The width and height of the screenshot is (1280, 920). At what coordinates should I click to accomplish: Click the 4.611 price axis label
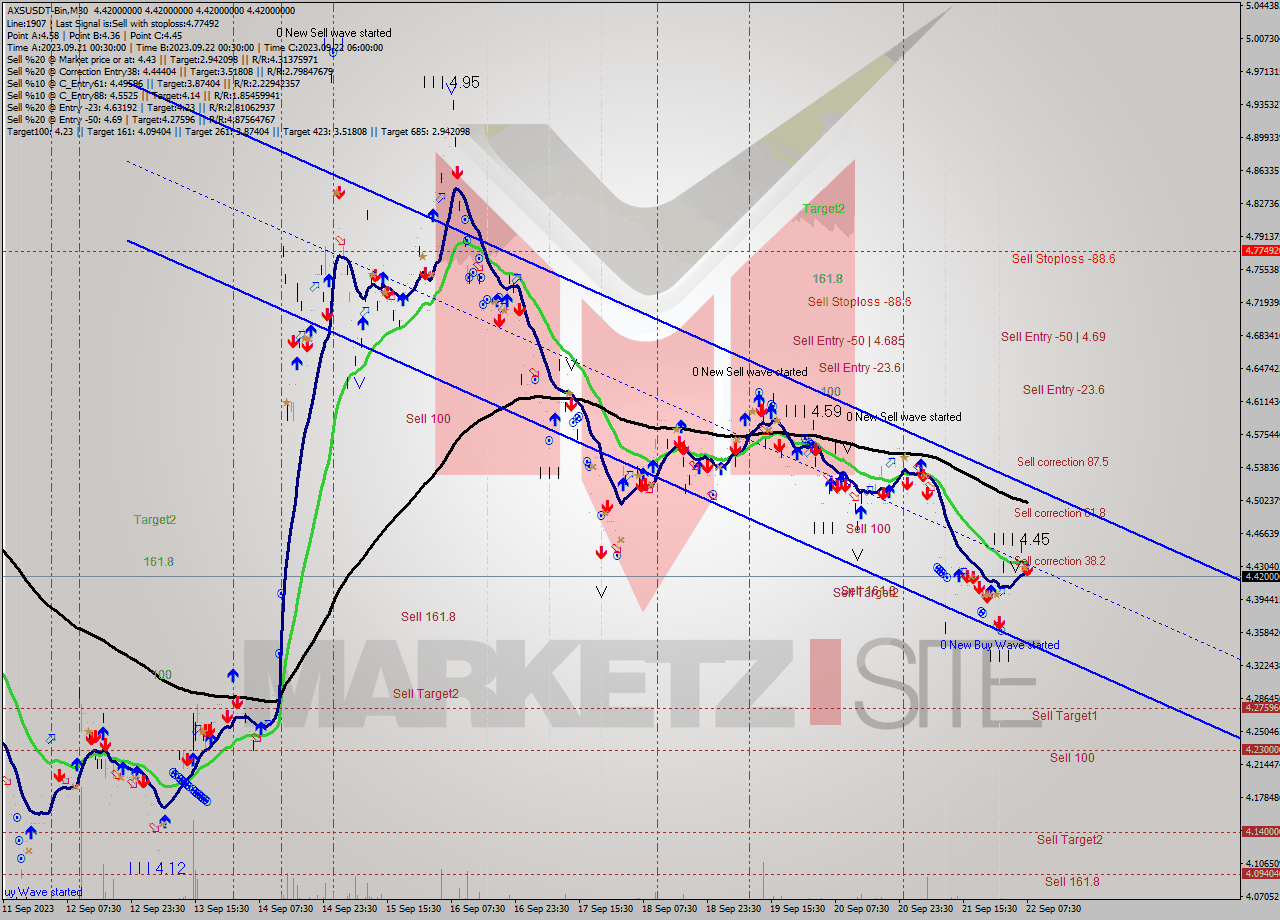[1262, 401]
